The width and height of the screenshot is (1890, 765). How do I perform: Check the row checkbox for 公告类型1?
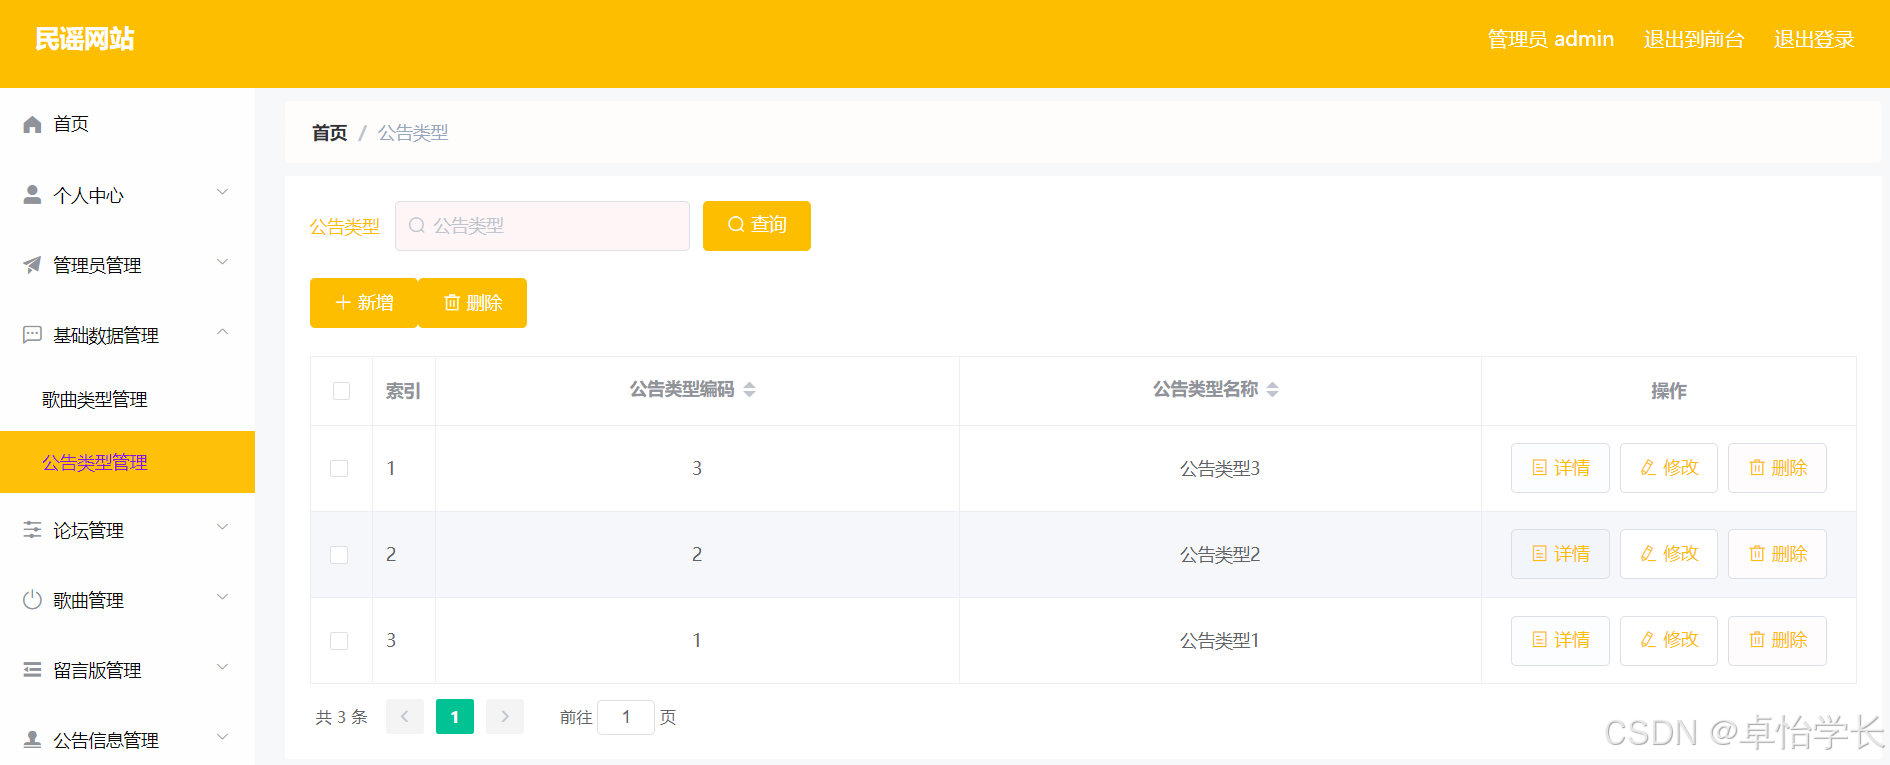(339, 640)
